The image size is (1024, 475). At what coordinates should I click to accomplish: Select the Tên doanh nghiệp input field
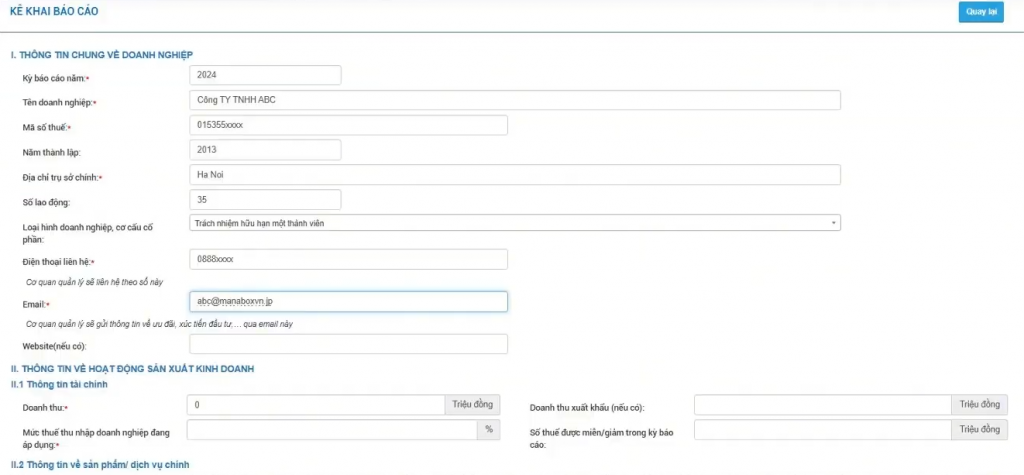pyautogui.click(x=514, y=100)
